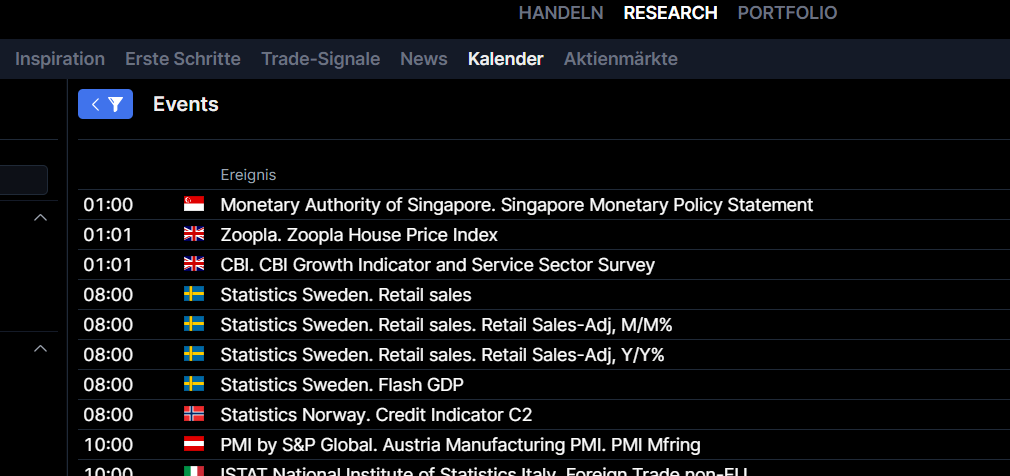The image size is (1010, 476).
Task: Switch to the News tab
Action: coord(424,59)
